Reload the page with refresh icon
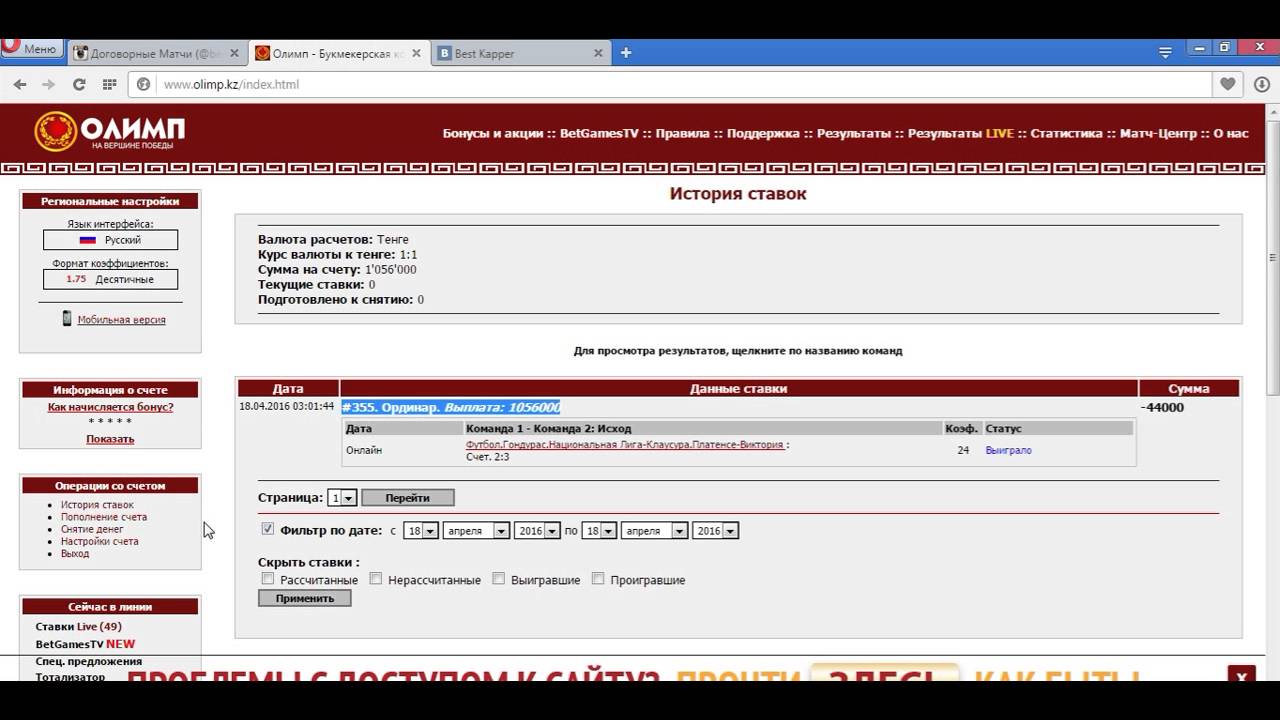This screenshot has height=720, width=1280. tap(79, 85)
